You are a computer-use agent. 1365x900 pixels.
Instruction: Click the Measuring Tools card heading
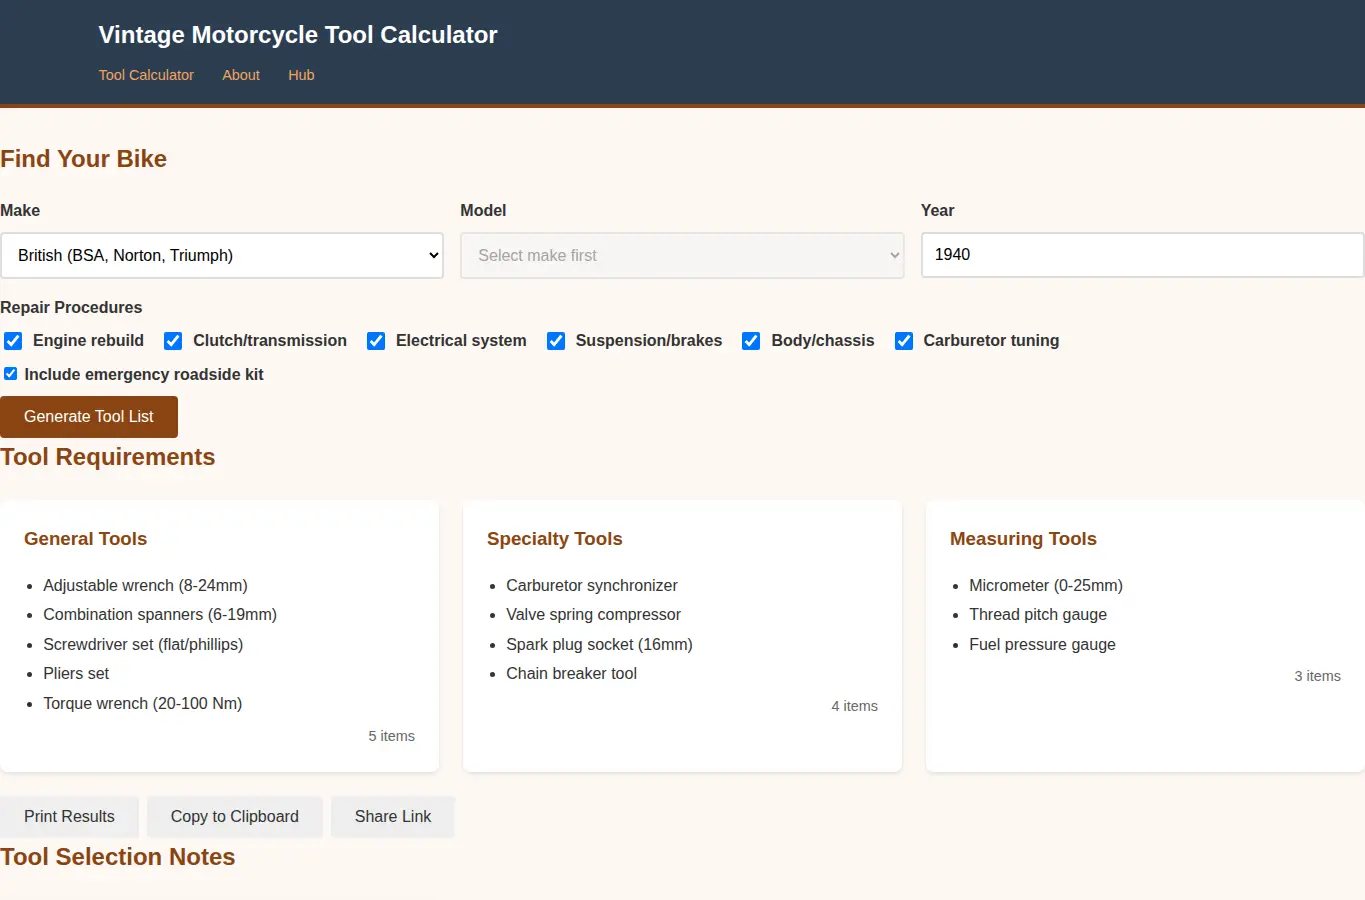click(x=1023, y=539)
